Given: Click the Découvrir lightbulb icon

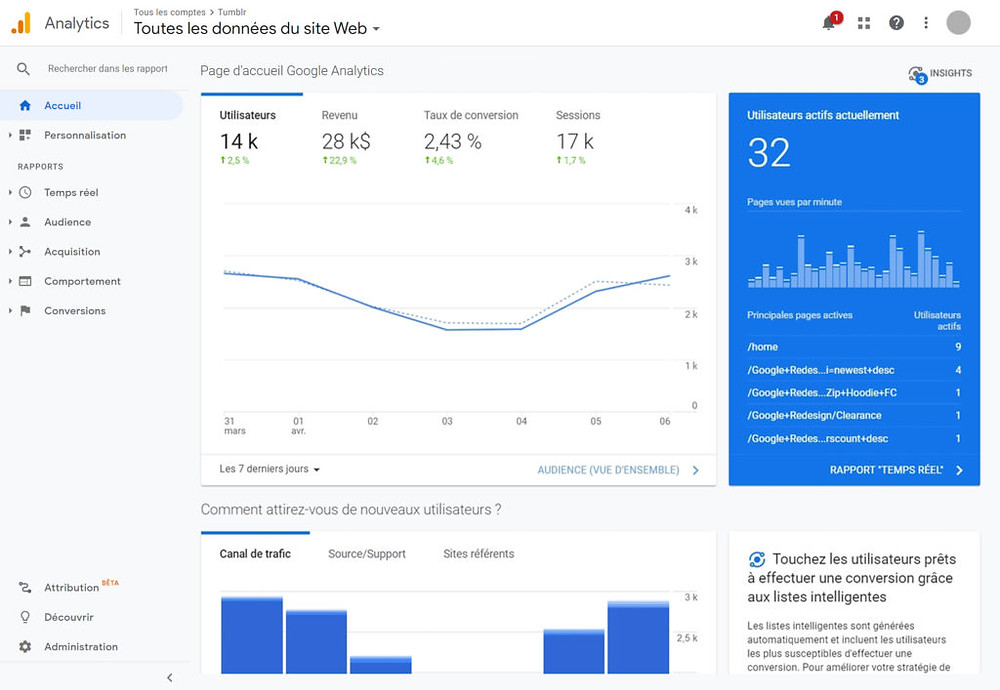Looking at the screenshot, I should (x=25, y=617).
